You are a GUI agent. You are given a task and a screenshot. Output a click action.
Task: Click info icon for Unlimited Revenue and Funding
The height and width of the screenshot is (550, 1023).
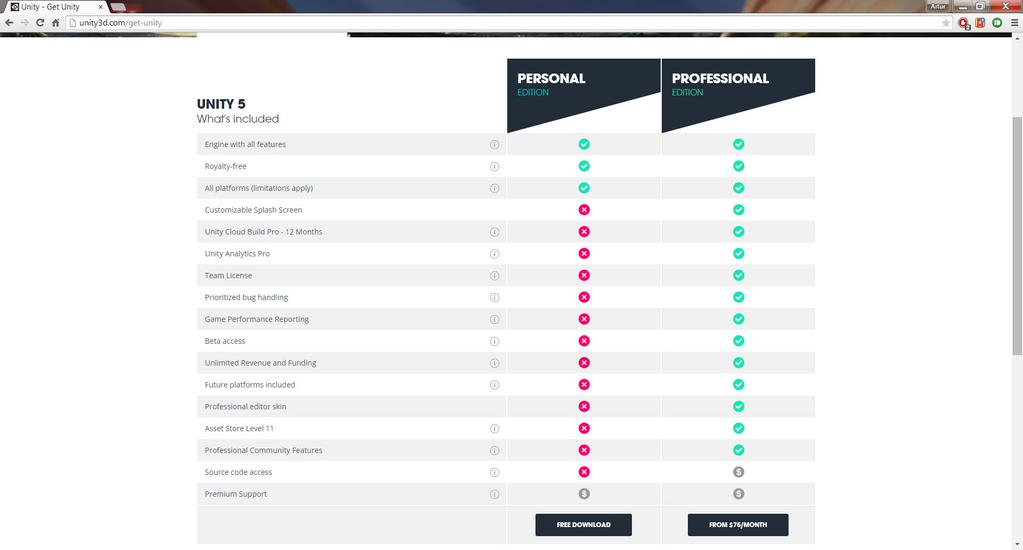click(x=495, y=363)
